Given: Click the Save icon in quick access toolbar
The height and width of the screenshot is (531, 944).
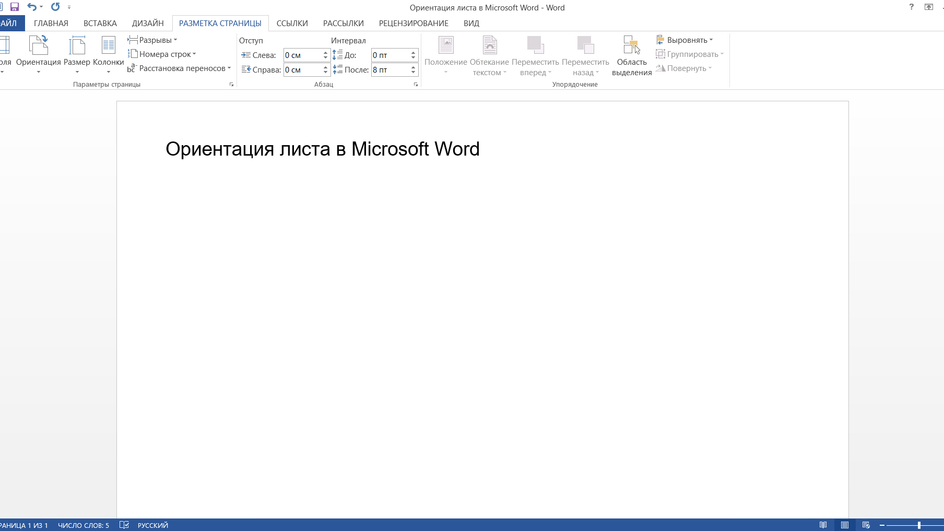Looking at the screenshot, I should (14, 7).
